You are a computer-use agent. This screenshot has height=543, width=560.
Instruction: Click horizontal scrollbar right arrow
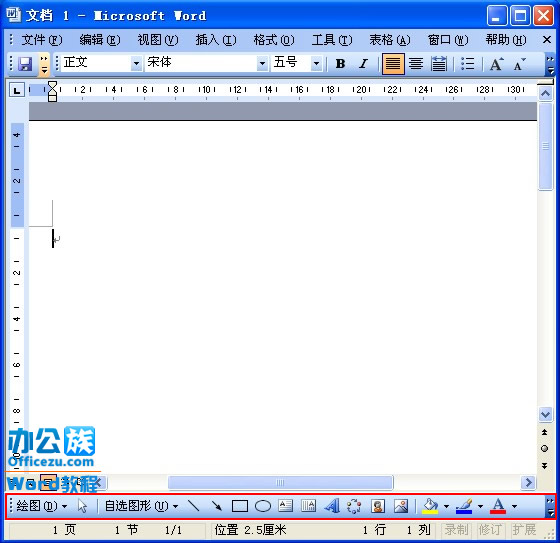pyautogui.click(x=528, y=483)
